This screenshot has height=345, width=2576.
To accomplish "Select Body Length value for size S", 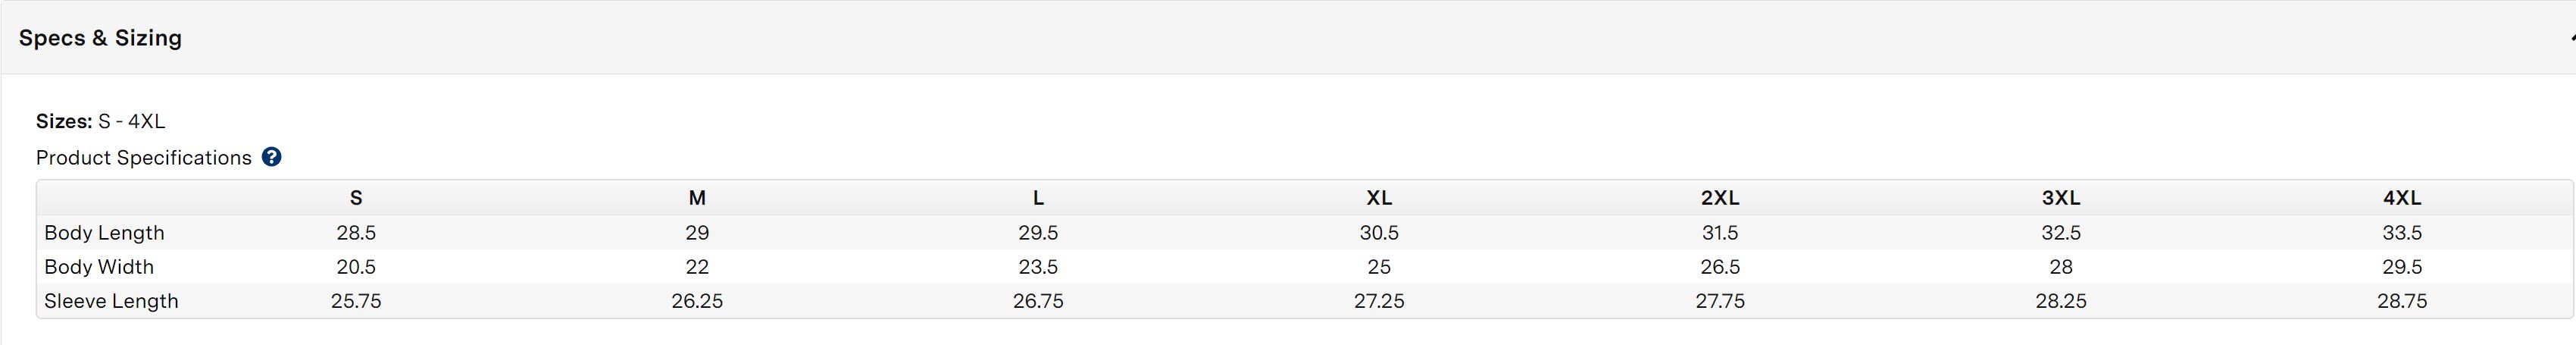I will (x=356, y=233).
